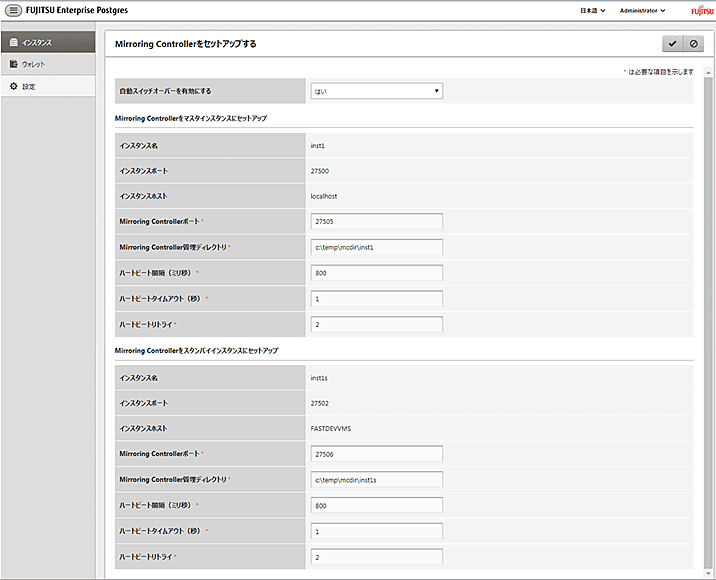716x580 pixels.
Task: Click the scrollbar down arrow
Action: [x=708, y=573]
